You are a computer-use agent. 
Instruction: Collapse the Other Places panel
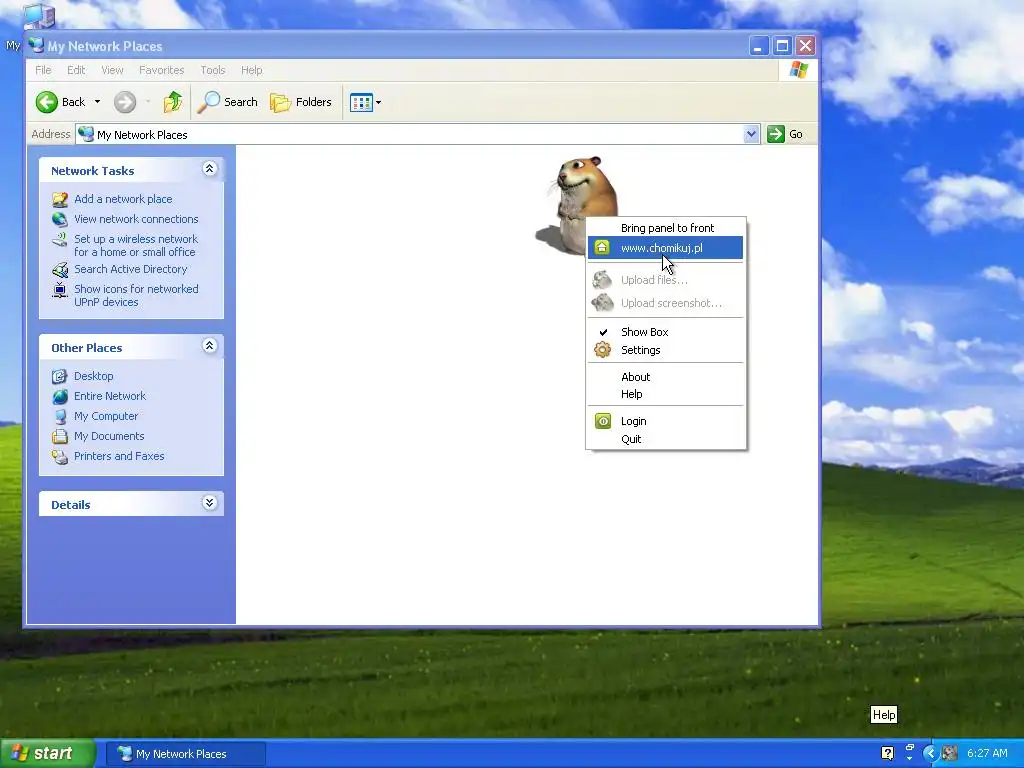point(209,346)
